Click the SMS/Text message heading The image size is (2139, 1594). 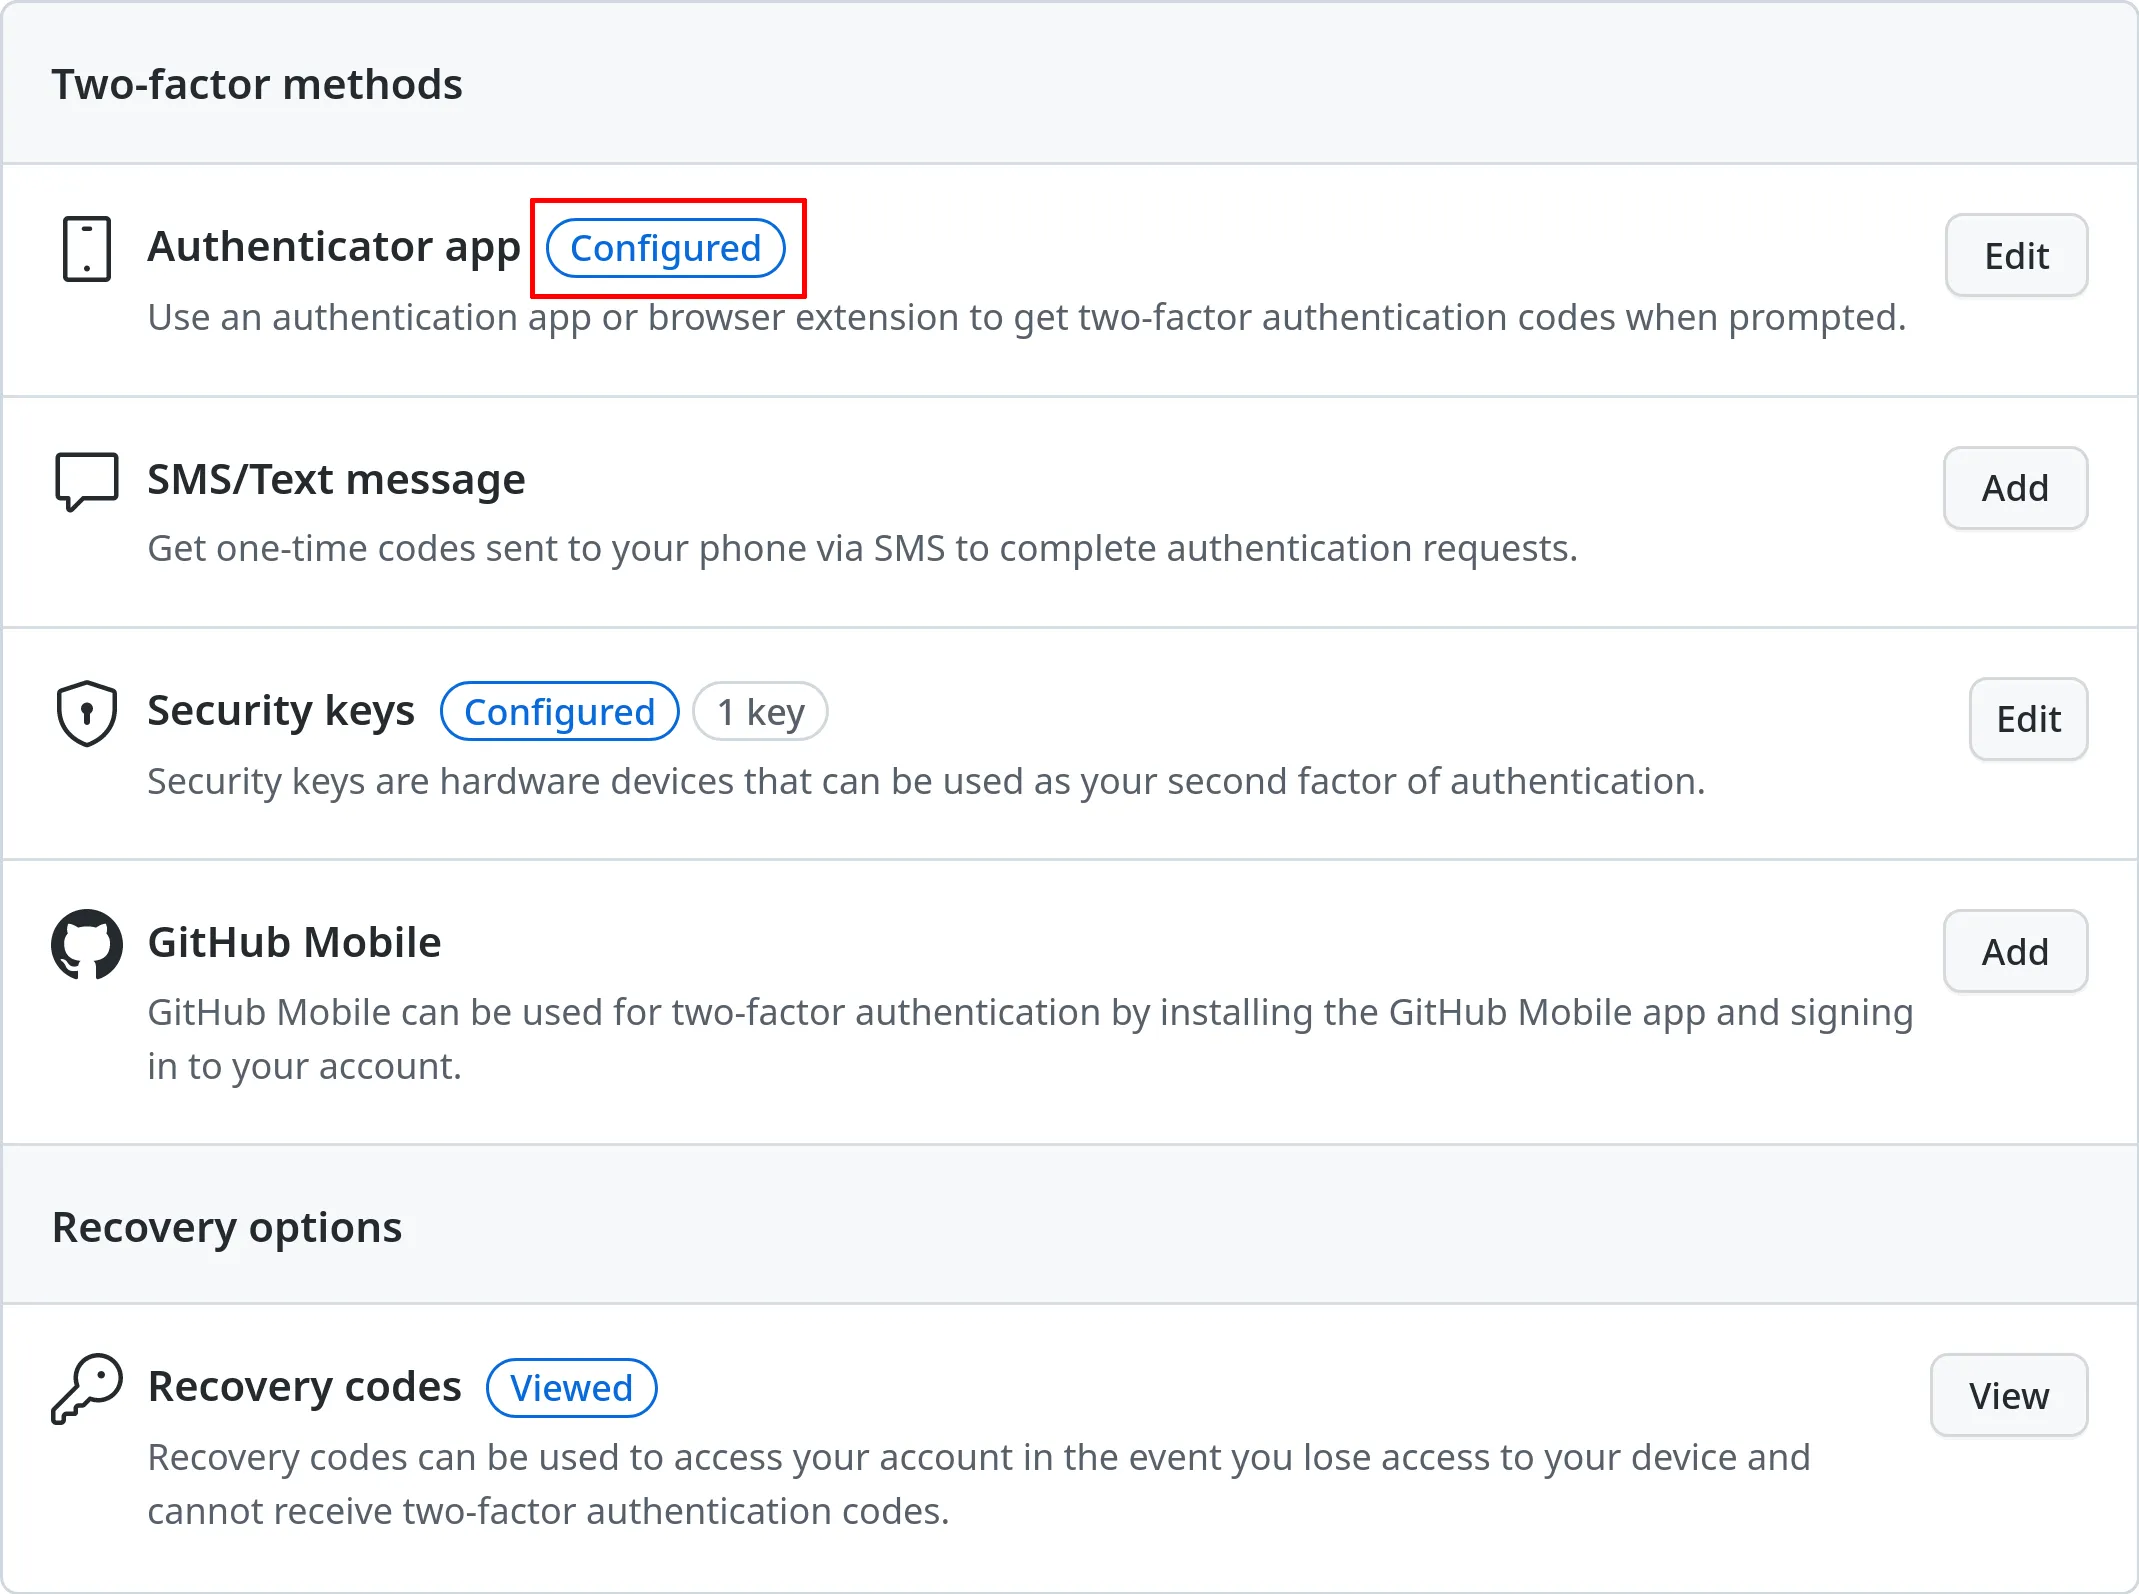pyautogui.click(x=336, y=480)
